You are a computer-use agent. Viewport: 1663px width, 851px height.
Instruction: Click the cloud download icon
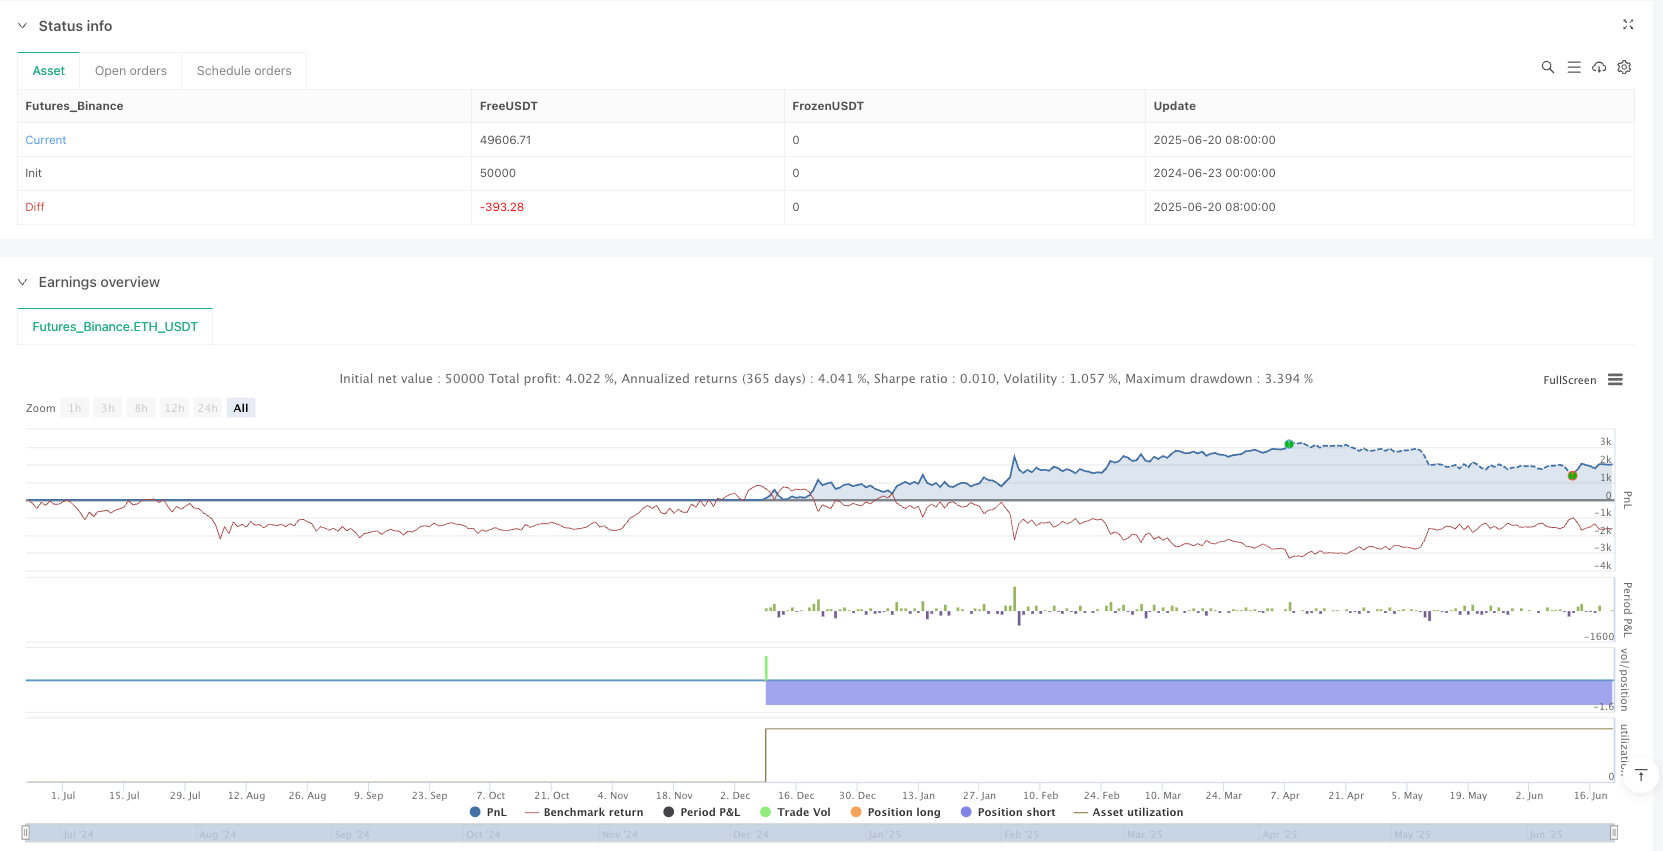(x=1599, y=67)
